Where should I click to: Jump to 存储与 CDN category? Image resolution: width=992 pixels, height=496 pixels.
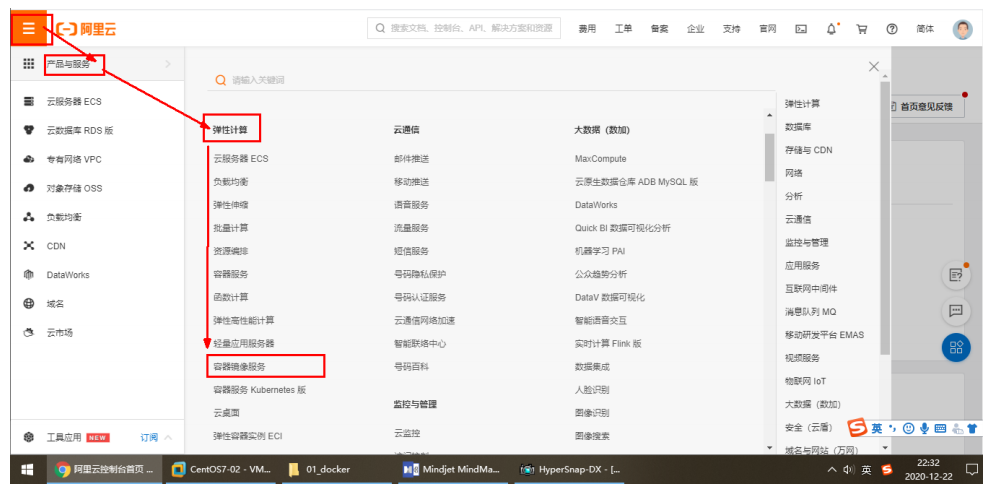pos(809,150)
